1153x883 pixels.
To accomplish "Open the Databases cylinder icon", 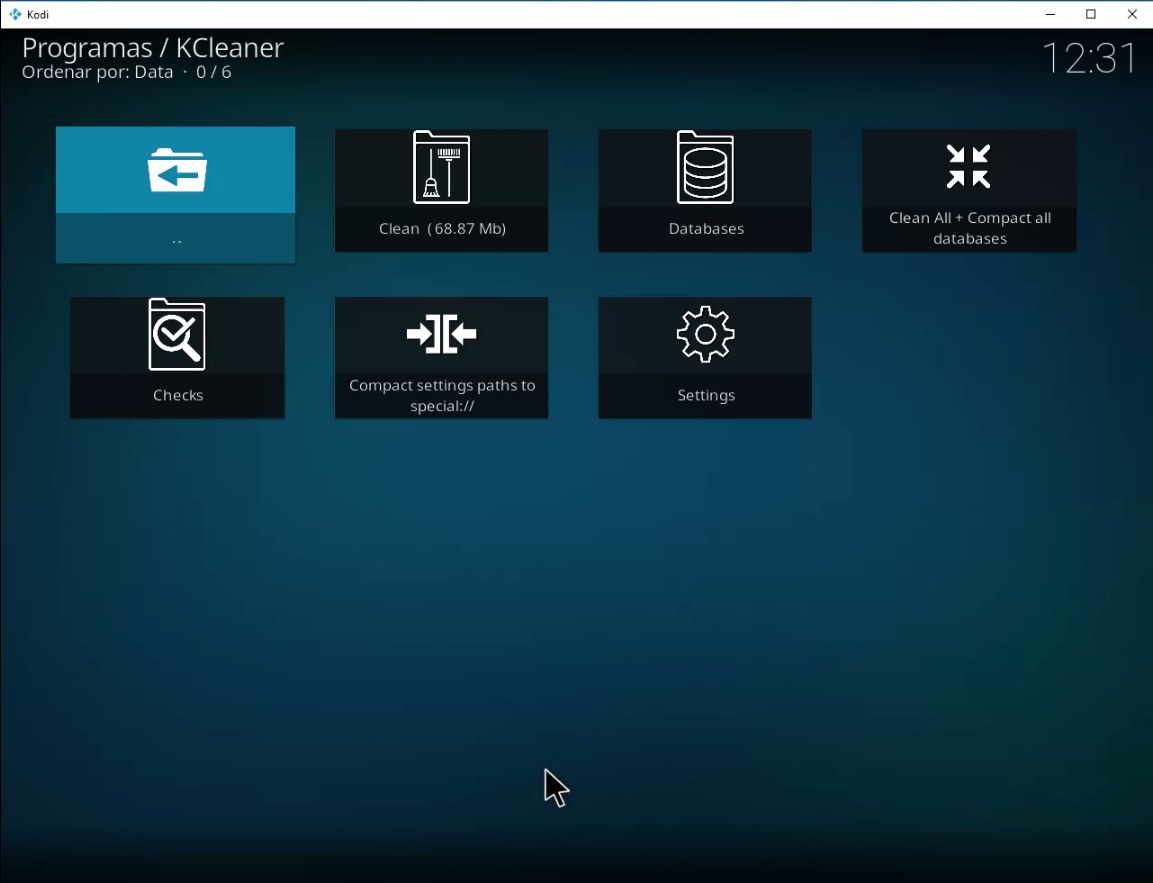I will click(705, 168).
